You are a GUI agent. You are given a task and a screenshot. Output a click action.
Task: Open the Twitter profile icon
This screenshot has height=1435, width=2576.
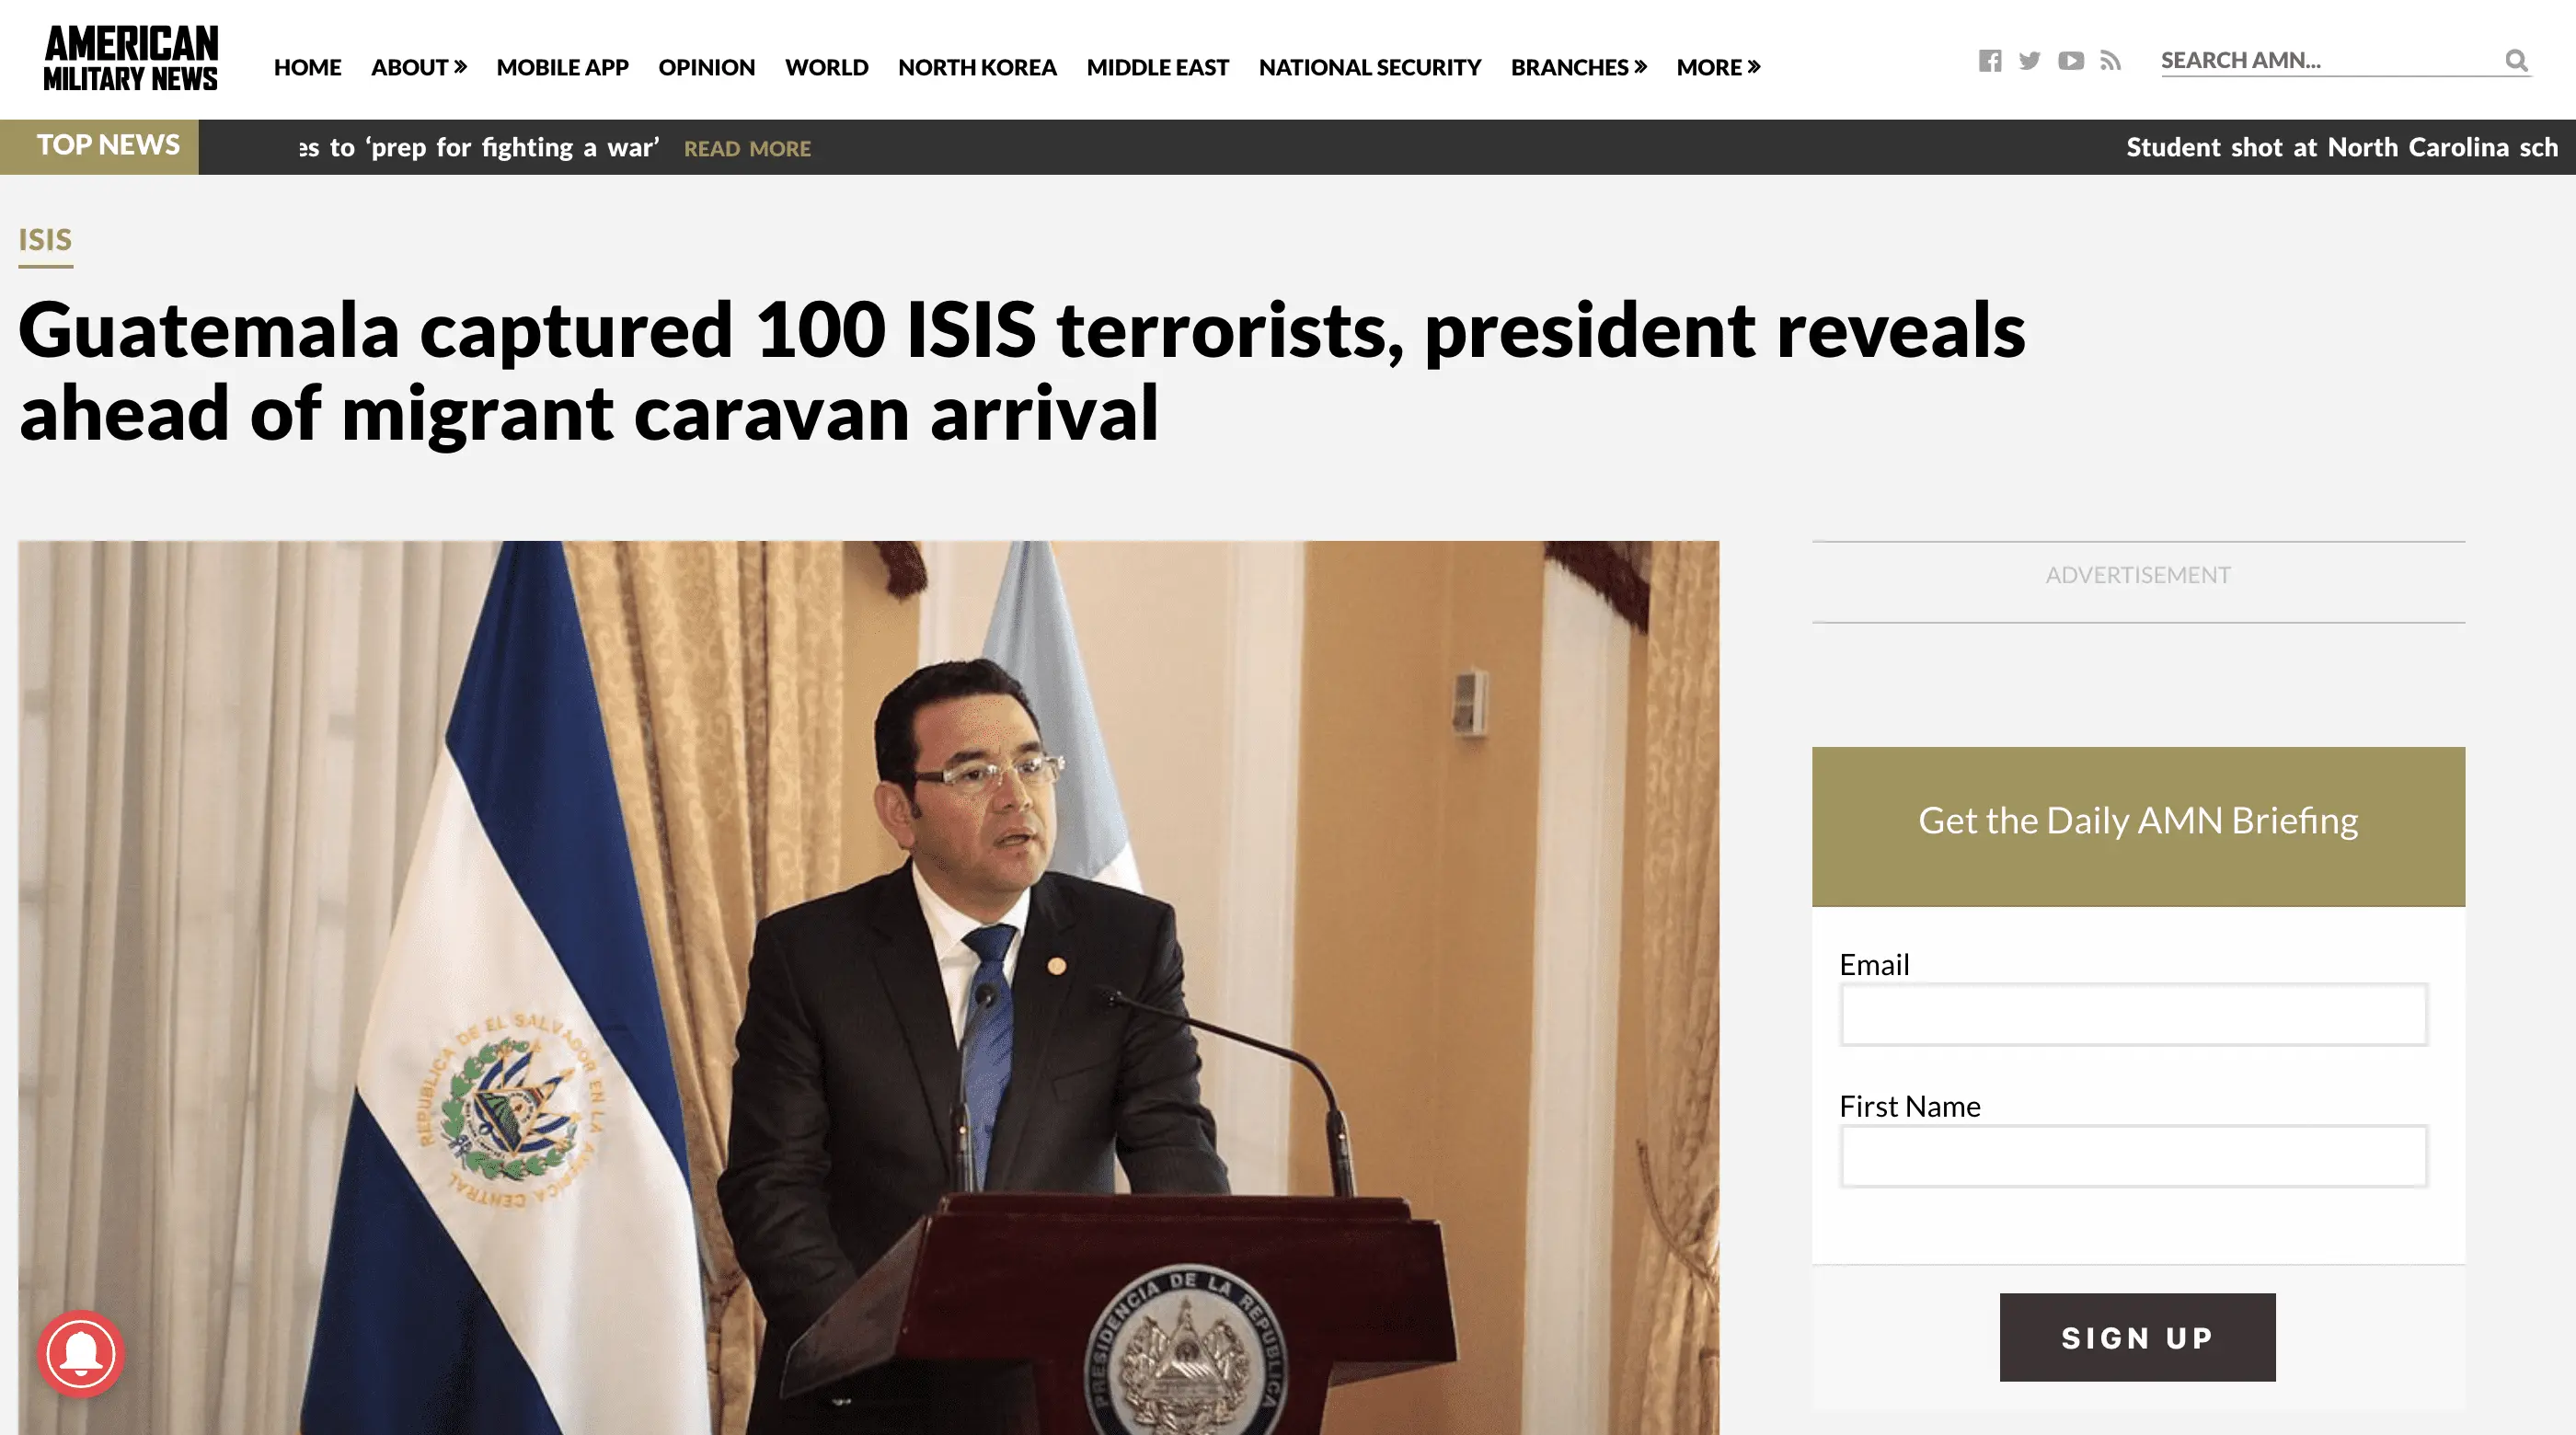2029,61
